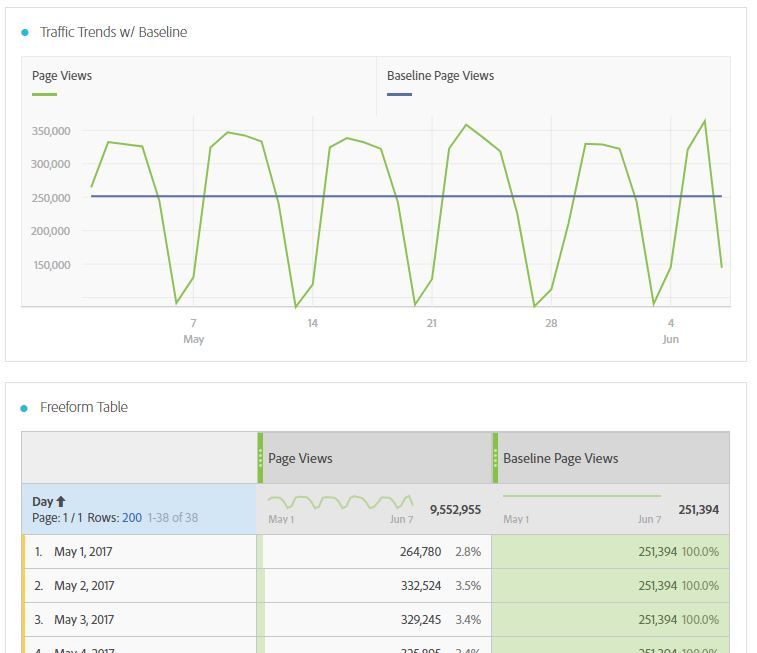Screen dimensions: 757x653
Task: Toggle the Baseline Page Views legend series
Action: click(x=440, y=76)
